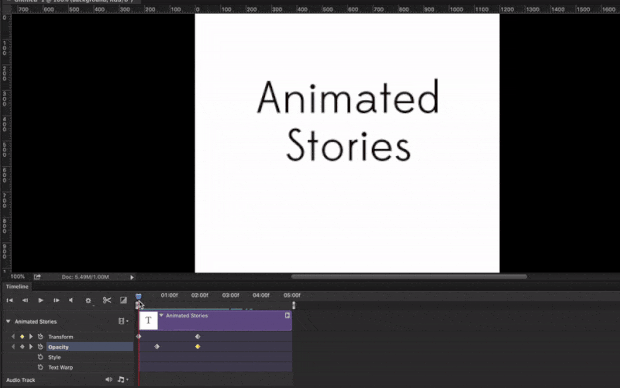Image resolution: width=620 pixels, height=388 pixels.
Task: Open the filmstrip media menu for Animated Stories
Action: pyautogui.click(x=123, y=321)
